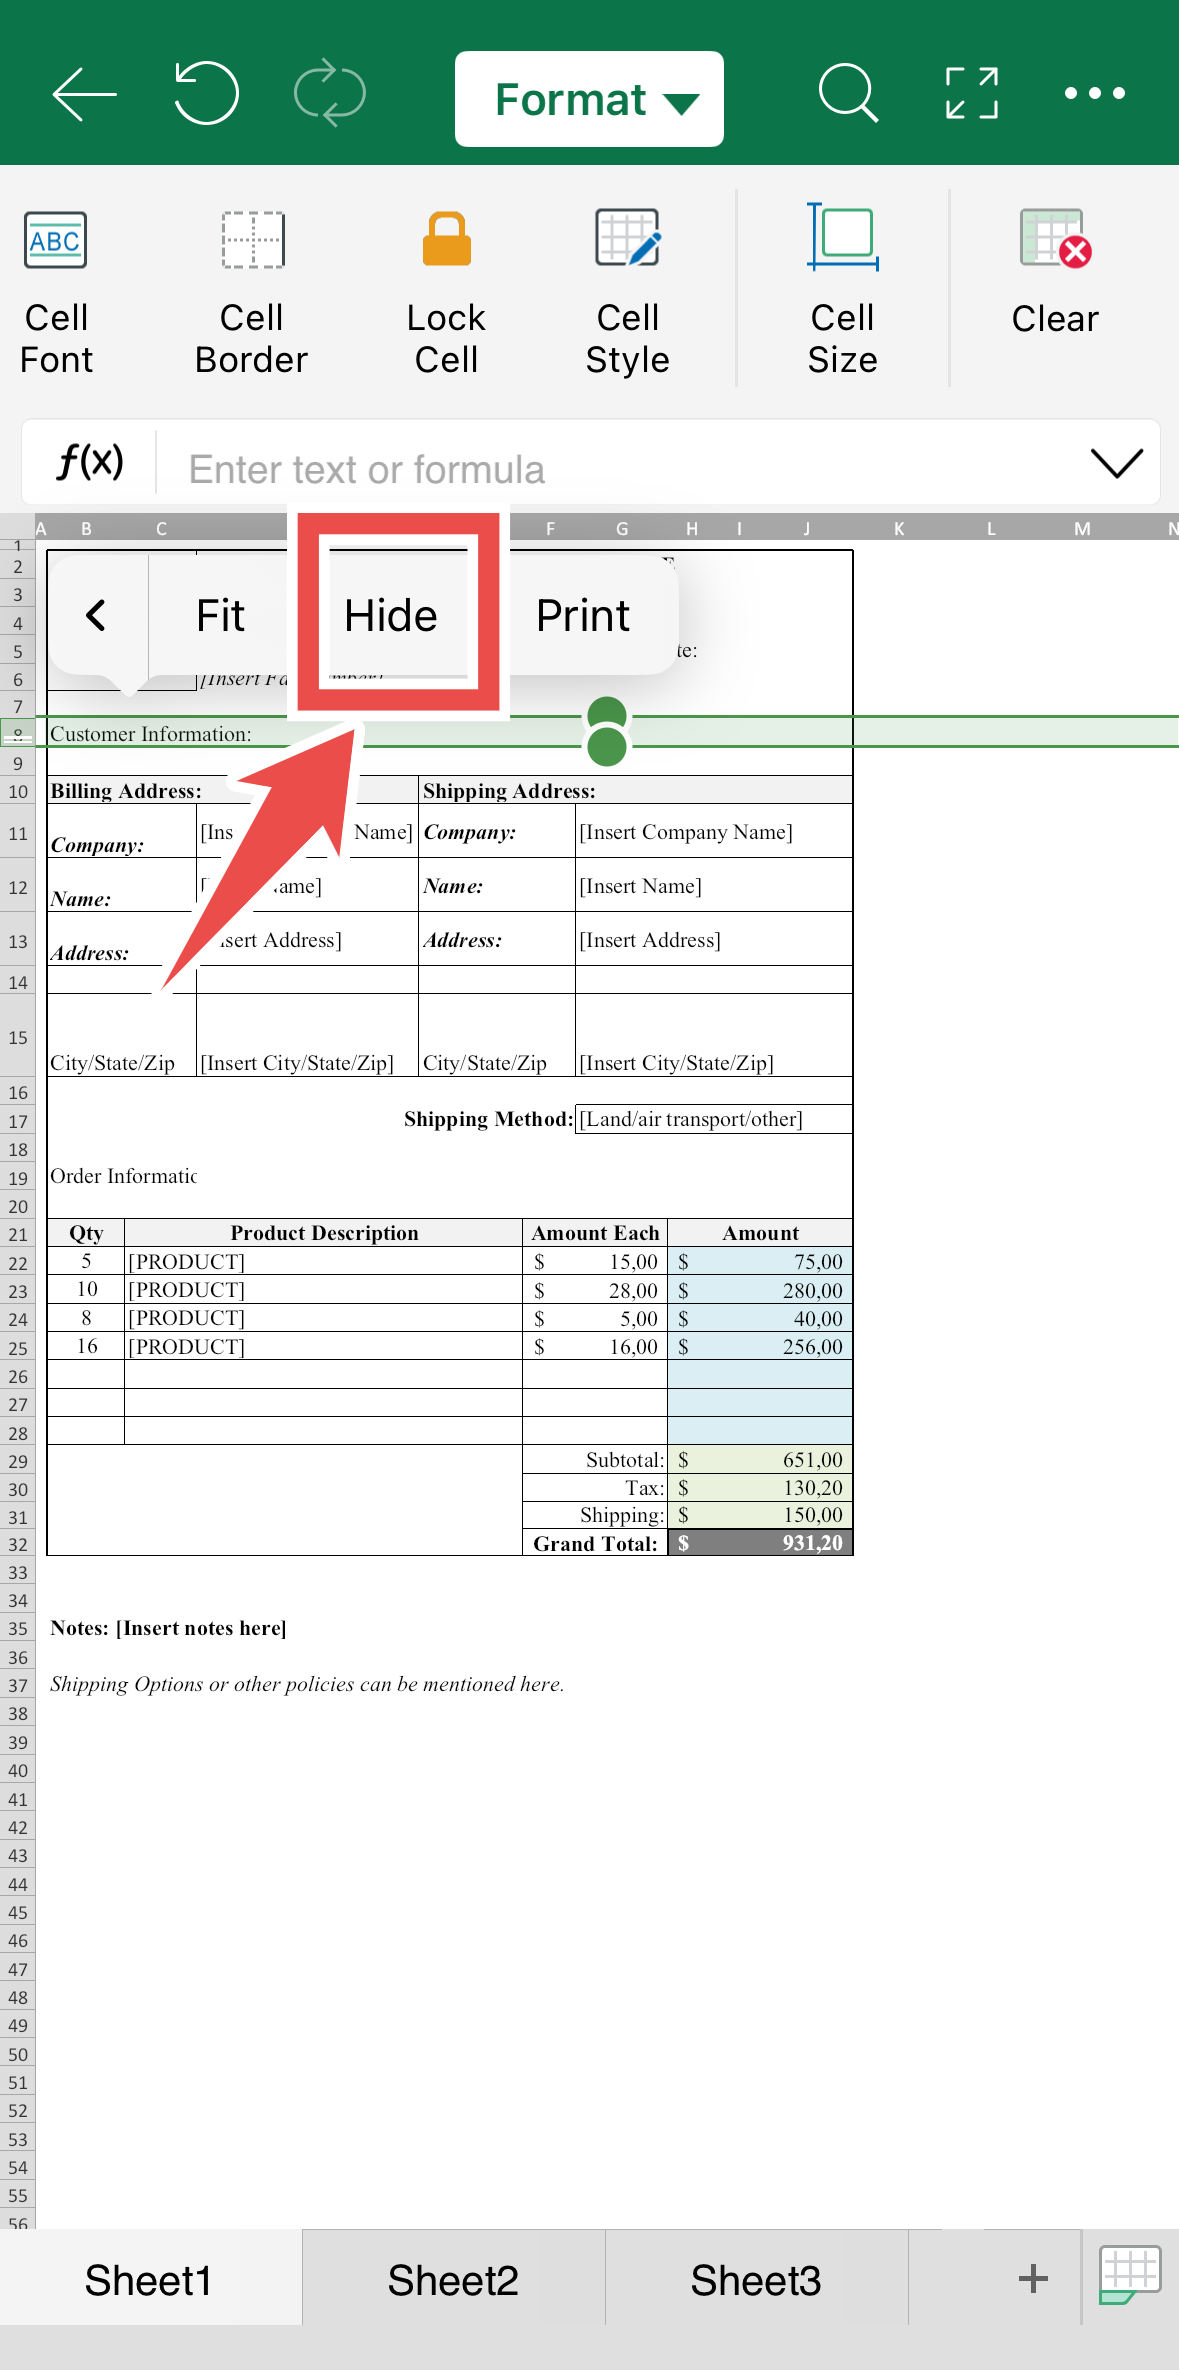This screenshot has width=1179, height=2370.
Task: Choose Hide in the popup menu
Action: (x=391, y=615)
